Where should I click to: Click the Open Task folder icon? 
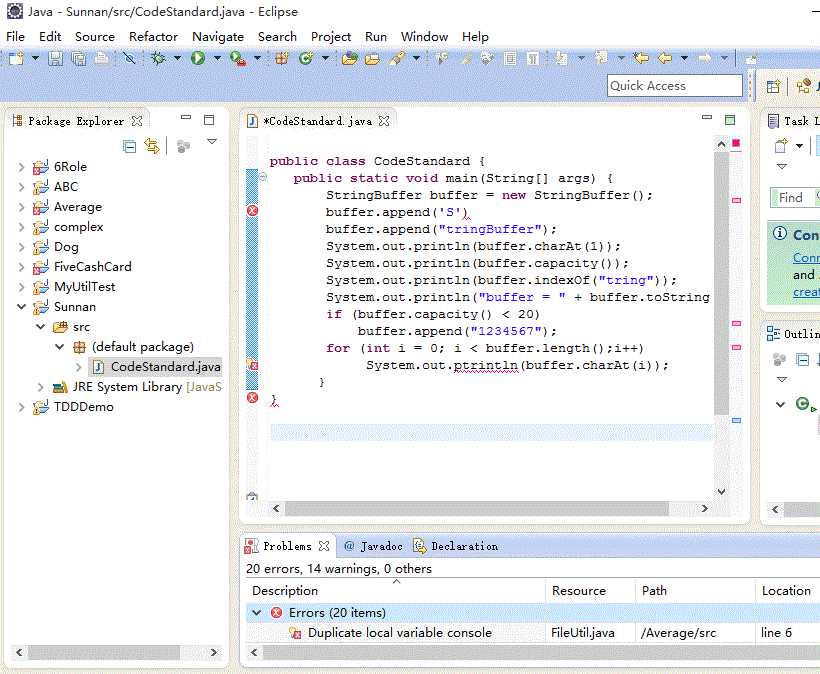372,58
